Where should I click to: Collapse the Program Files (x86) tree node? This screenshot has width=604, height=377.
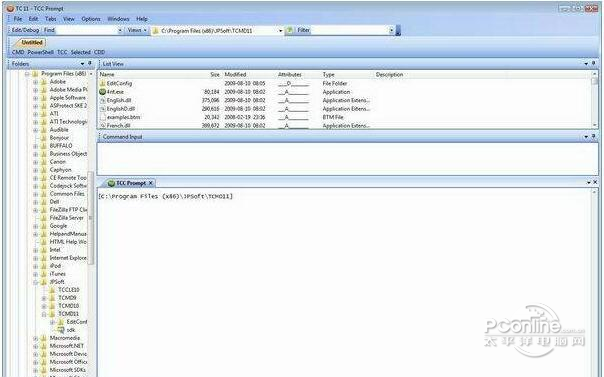27,74
